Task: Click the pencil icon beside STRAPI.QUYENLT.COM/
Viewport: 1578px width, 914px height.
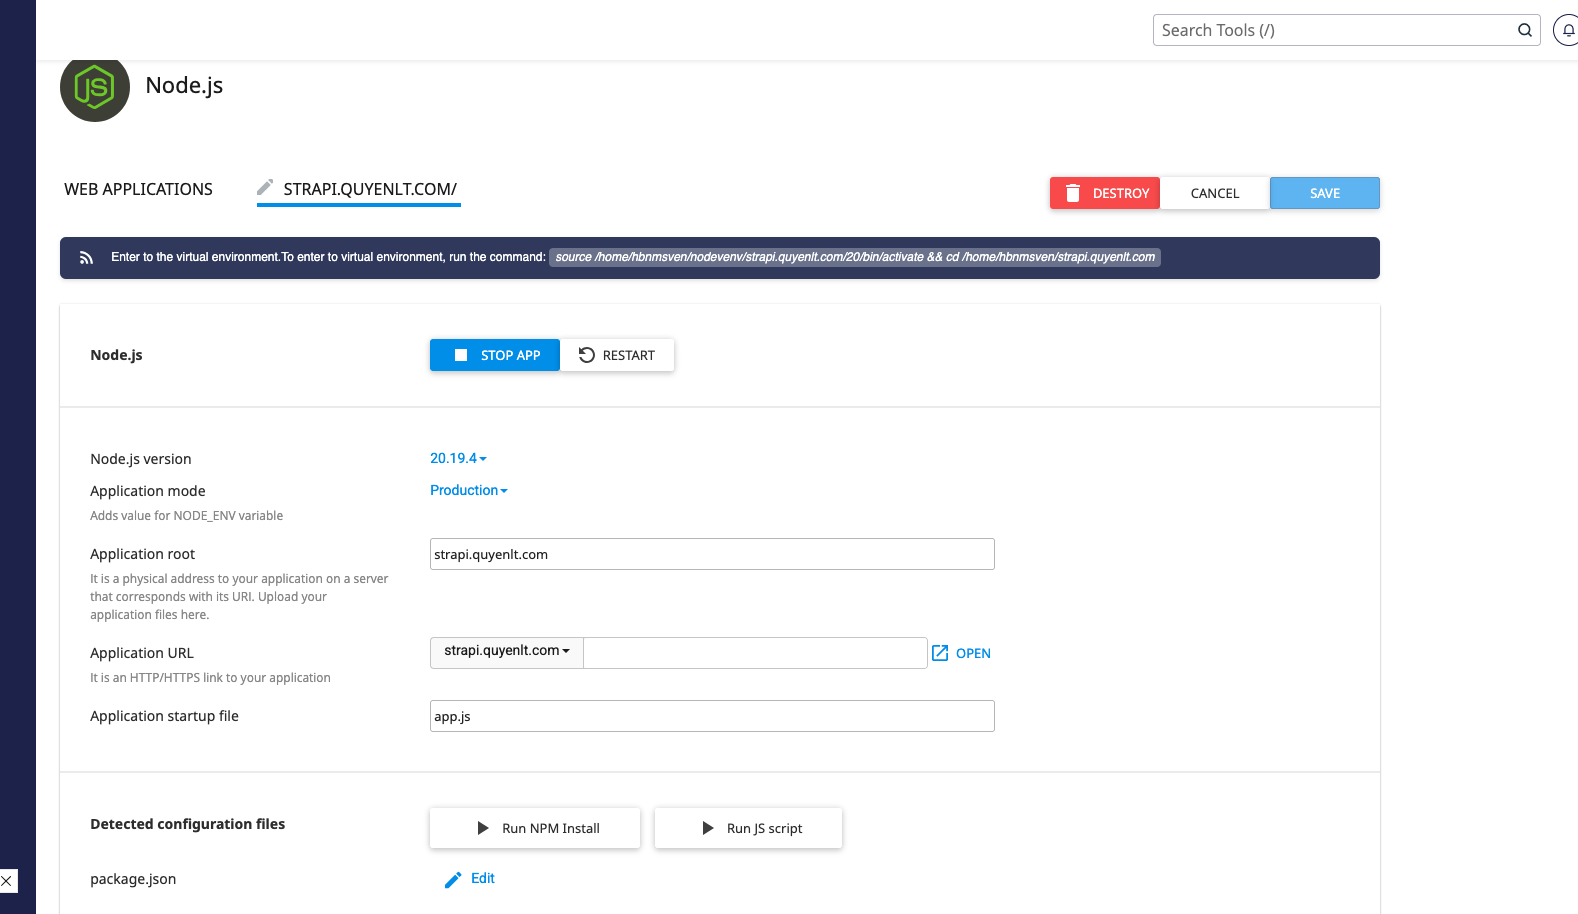Action: (265, 188)
